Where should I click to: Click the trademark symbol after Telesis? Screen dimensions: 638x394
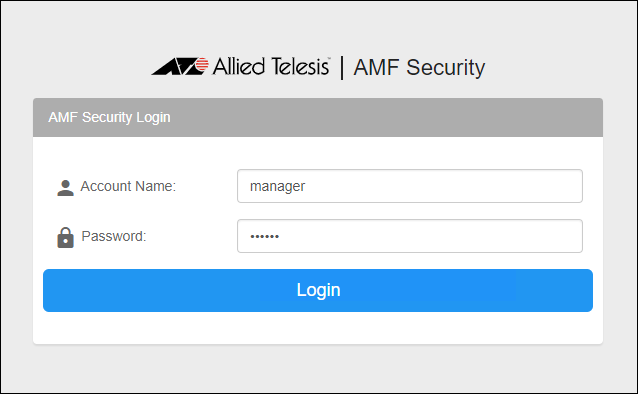click(329, 58)
